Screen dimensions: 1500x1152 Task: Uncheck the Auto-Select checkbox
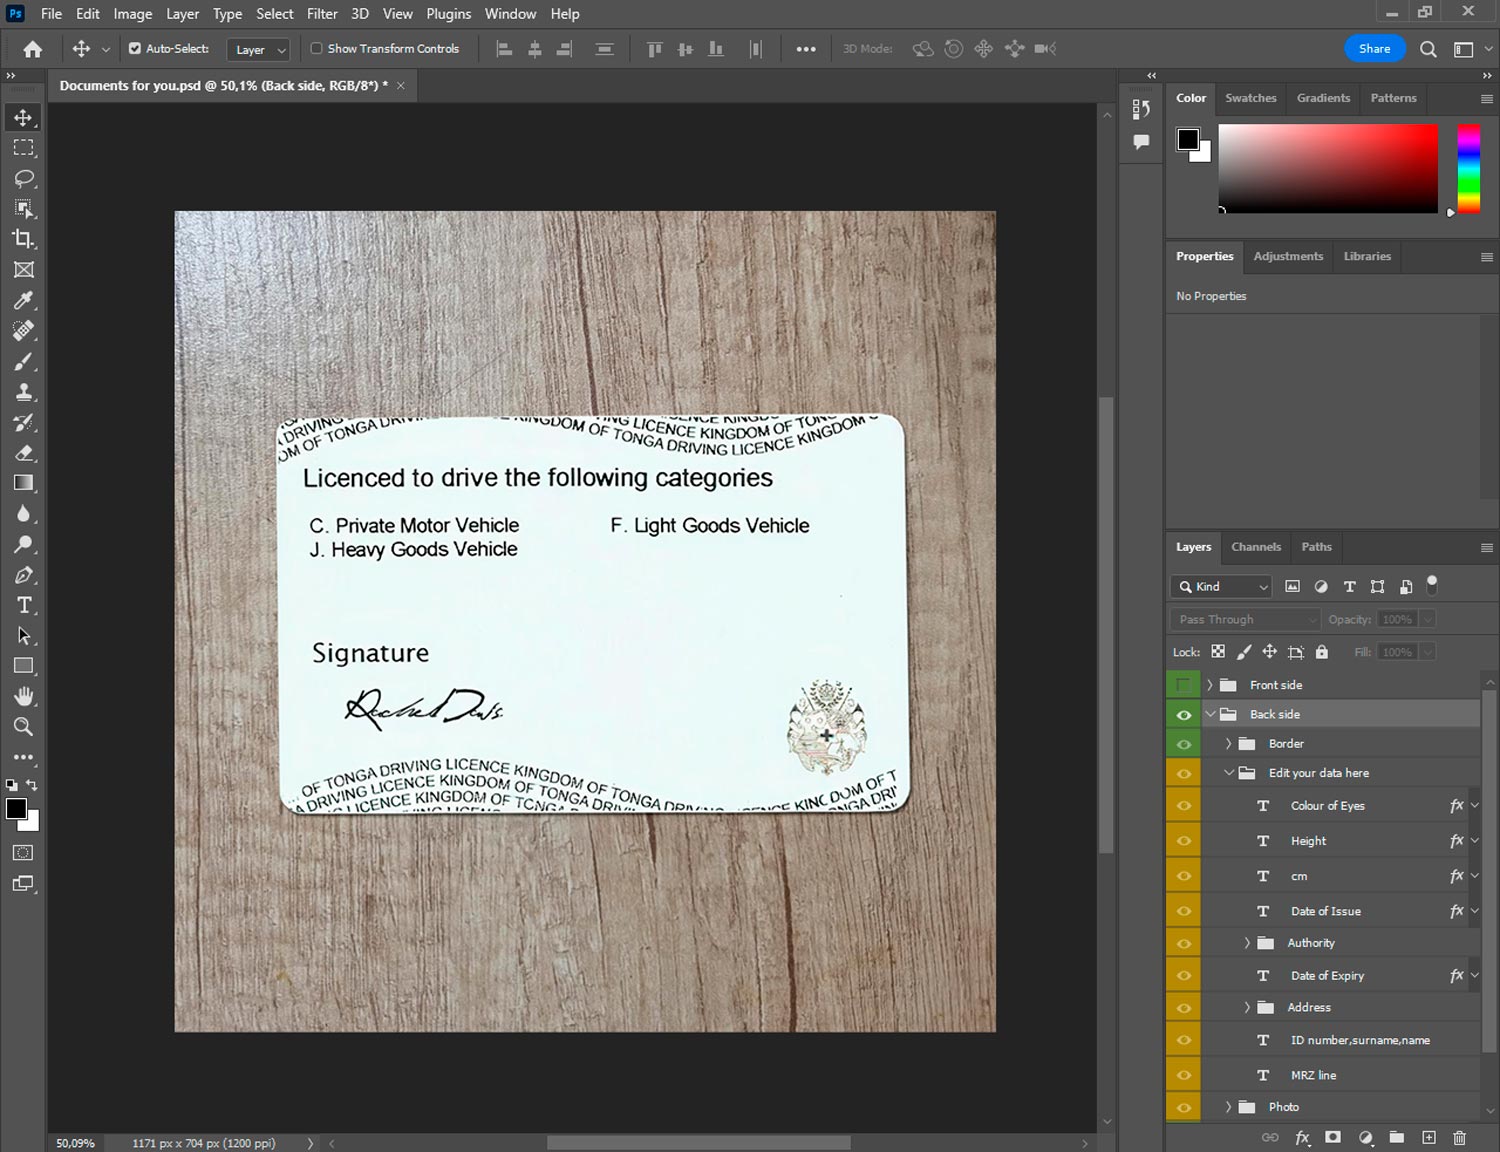[135, 48]
